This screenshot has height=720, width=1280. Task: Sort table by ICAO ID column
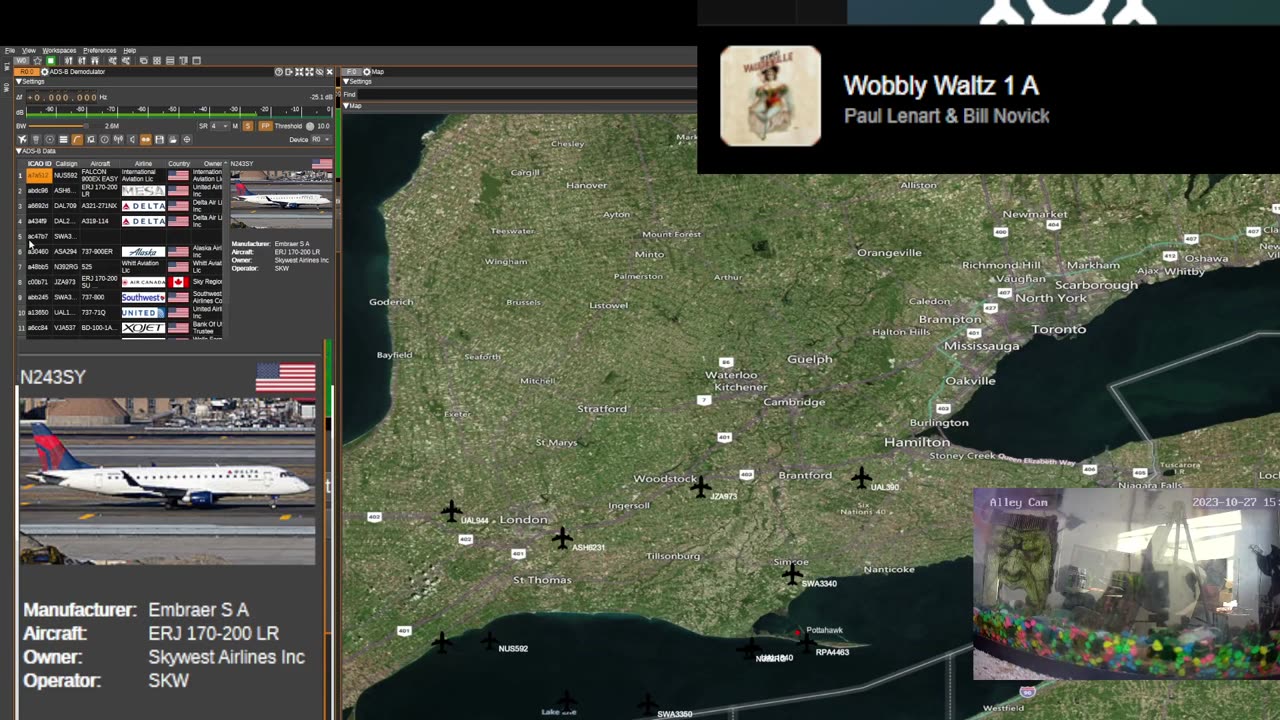point(39,164)
